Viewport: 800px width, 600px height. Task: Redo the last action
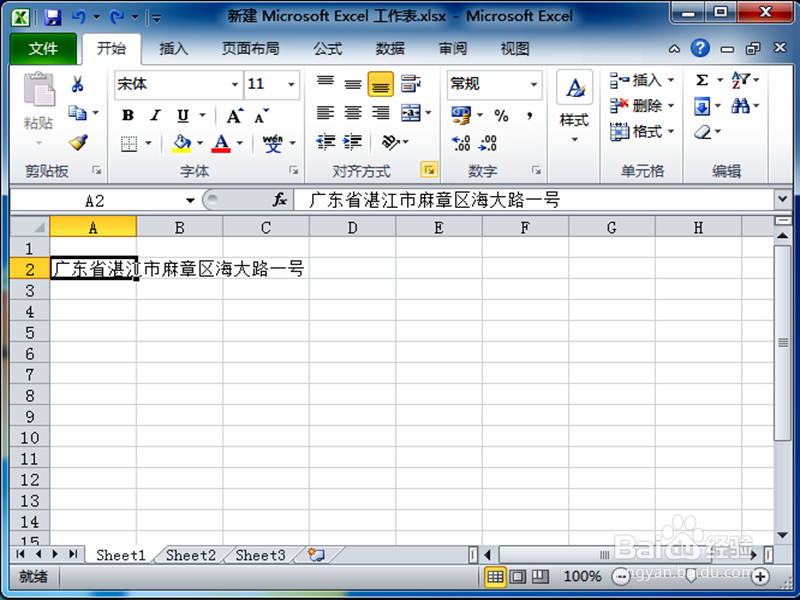tap(117, 17)
